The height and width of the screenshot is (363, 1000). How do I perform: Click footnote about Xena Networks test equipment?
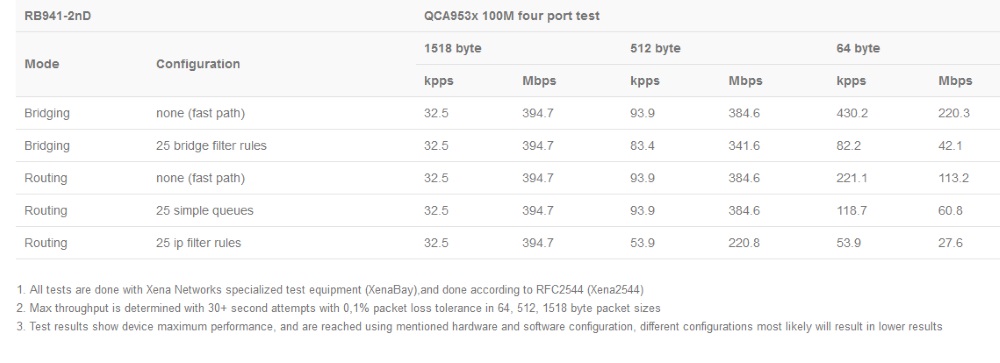click(x=330, y=290)
